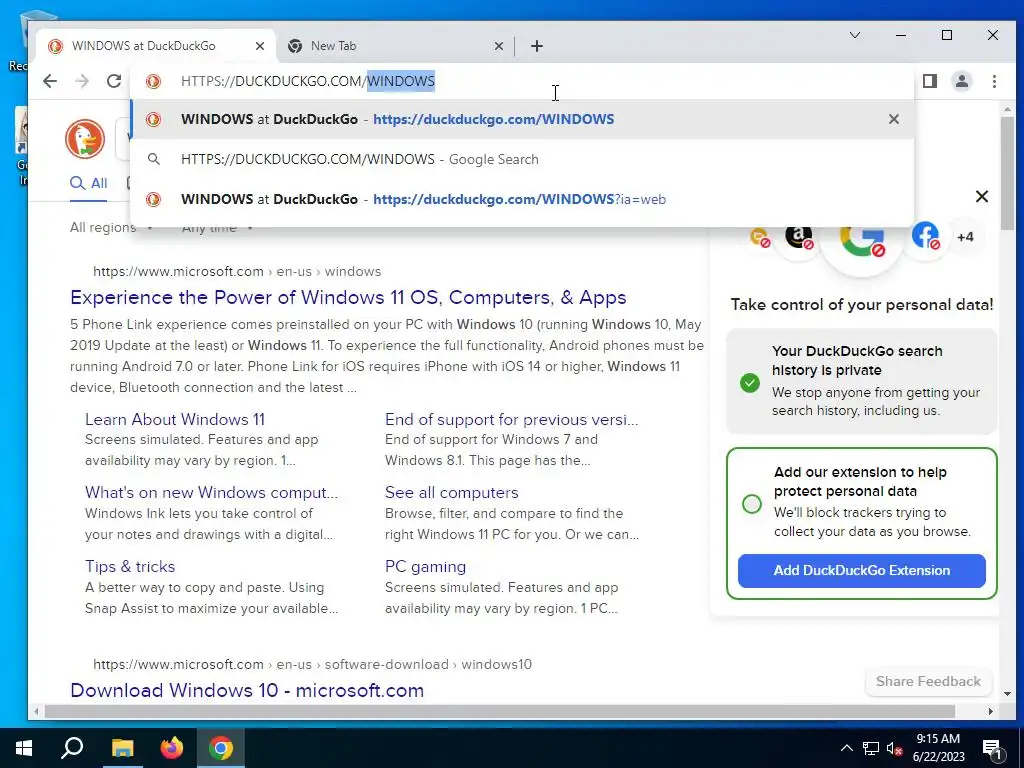Screen dimensions: 1024x768
Task: Click the Add DuckDuckGo Extension button
Action: tap(861, 570)
